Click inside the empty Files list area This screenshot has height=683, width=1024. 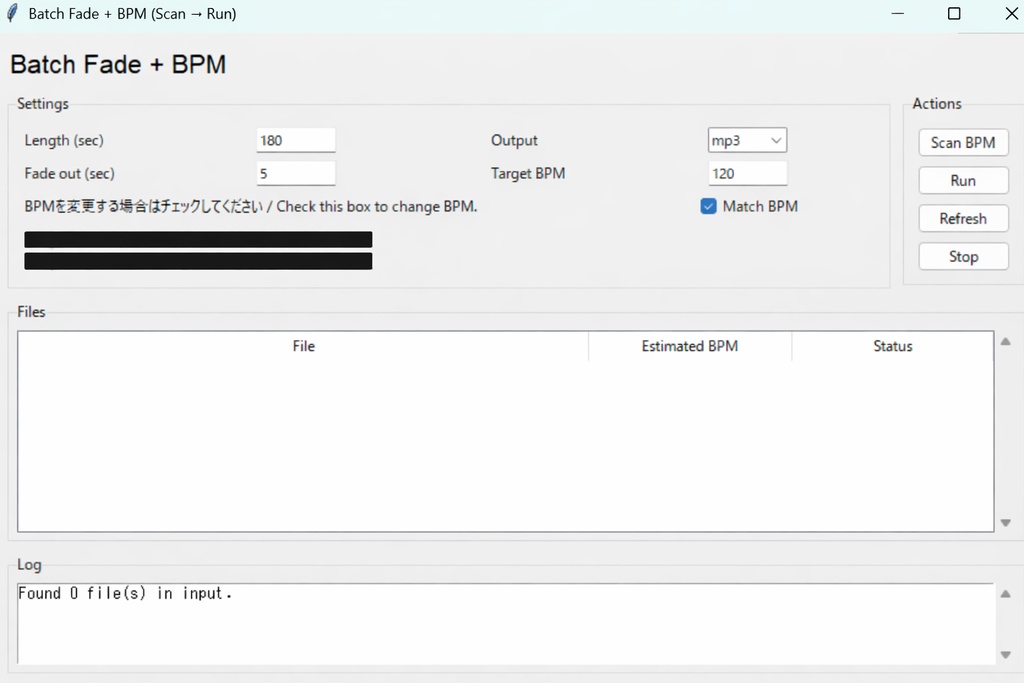point(500,440)
